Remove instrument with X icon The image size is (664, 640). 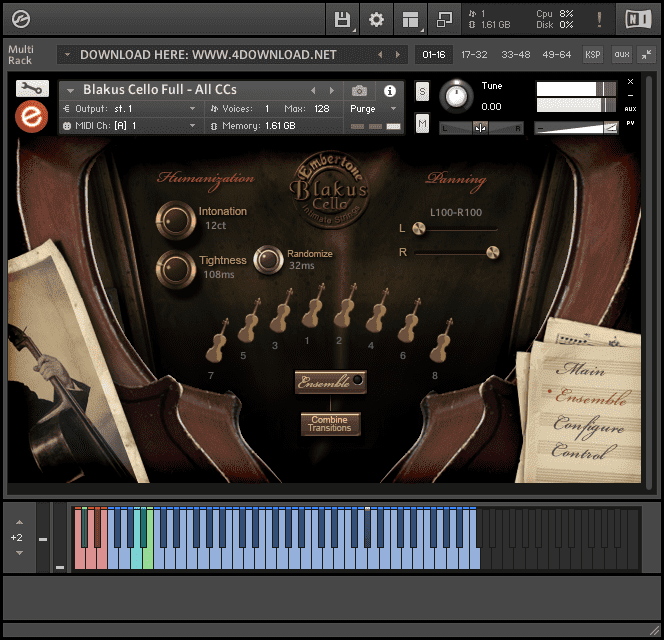630,81
